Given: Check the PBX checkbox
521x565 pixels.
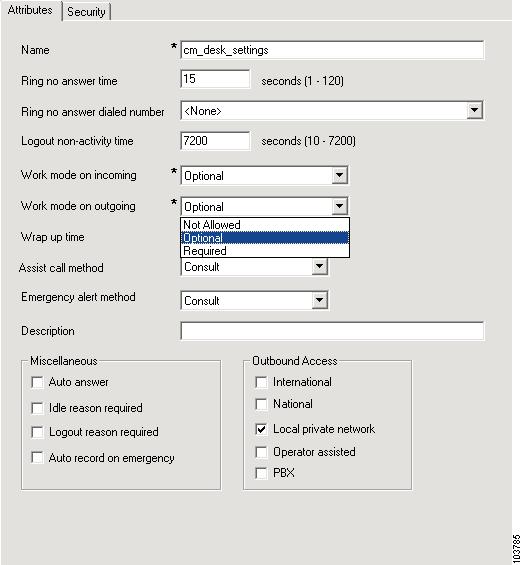Looking at the screenshot, I should (x=261, y=473).
